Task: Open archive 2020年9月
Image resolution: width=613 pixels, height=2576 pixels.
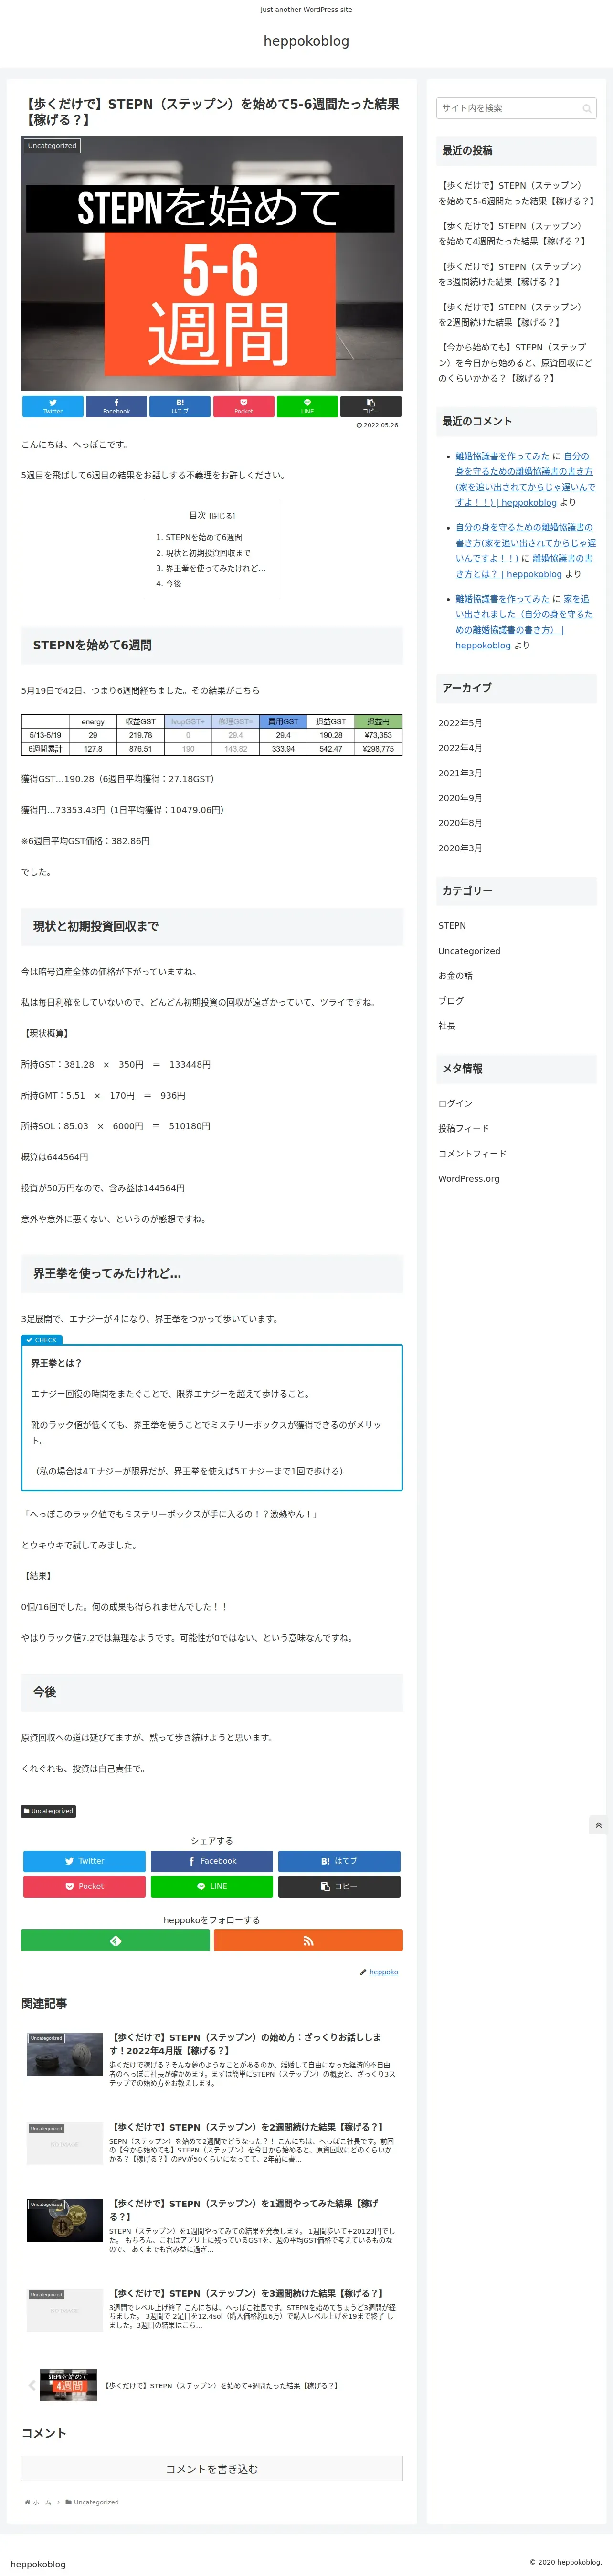Action: click(x=460, y=798)
